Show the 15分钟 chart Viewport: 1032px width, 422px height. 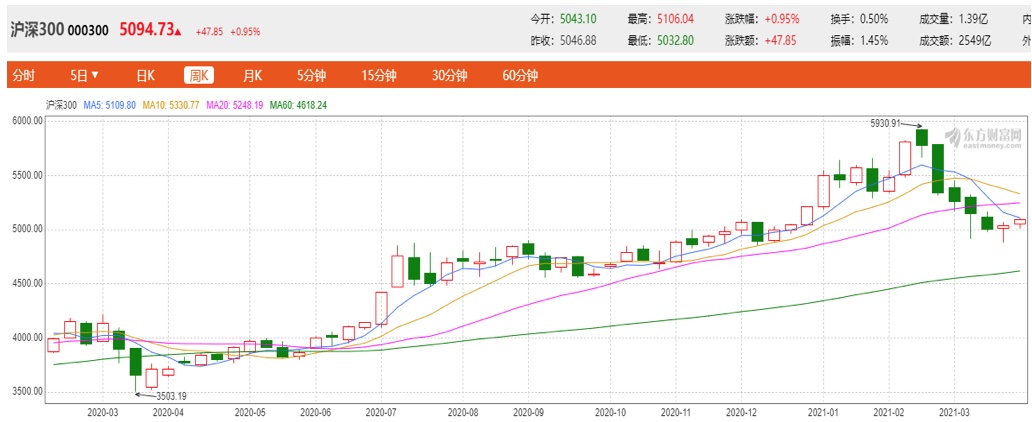[379, 75]
